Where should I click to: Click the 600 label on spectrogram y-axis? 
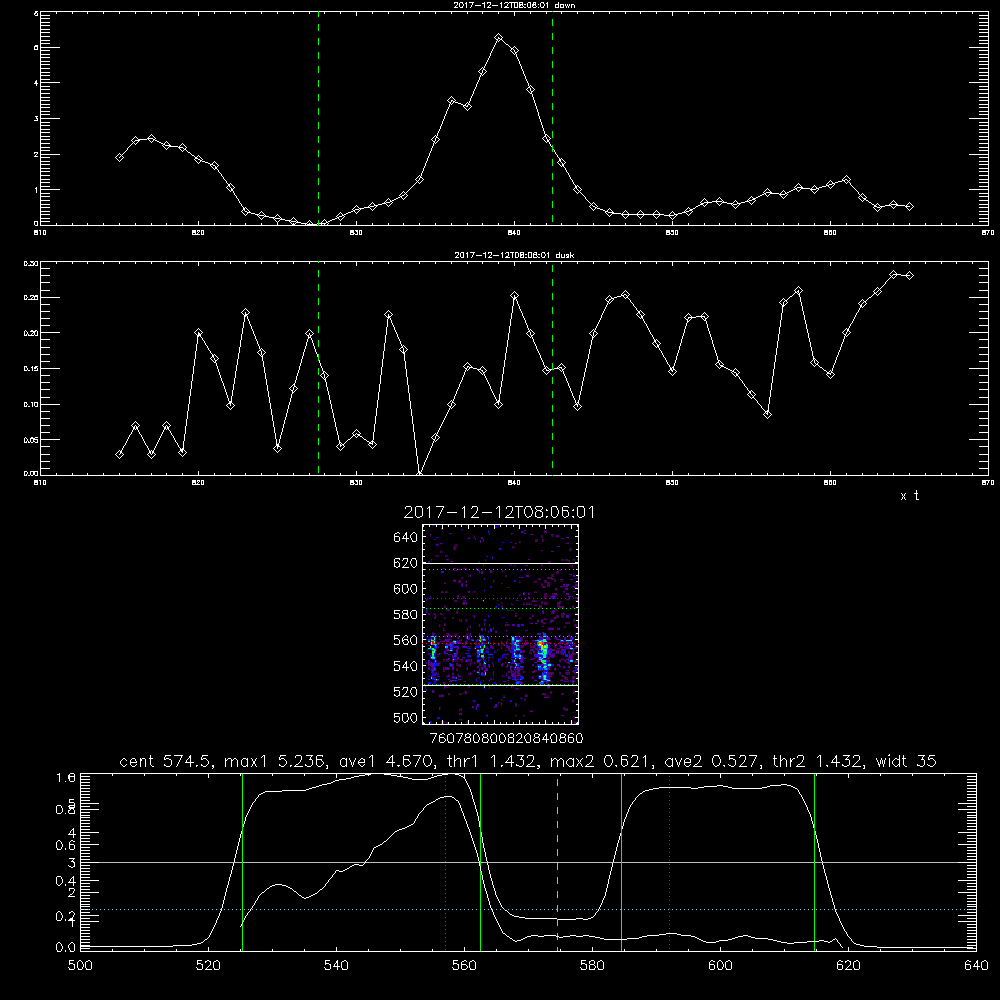click(406, 589)
